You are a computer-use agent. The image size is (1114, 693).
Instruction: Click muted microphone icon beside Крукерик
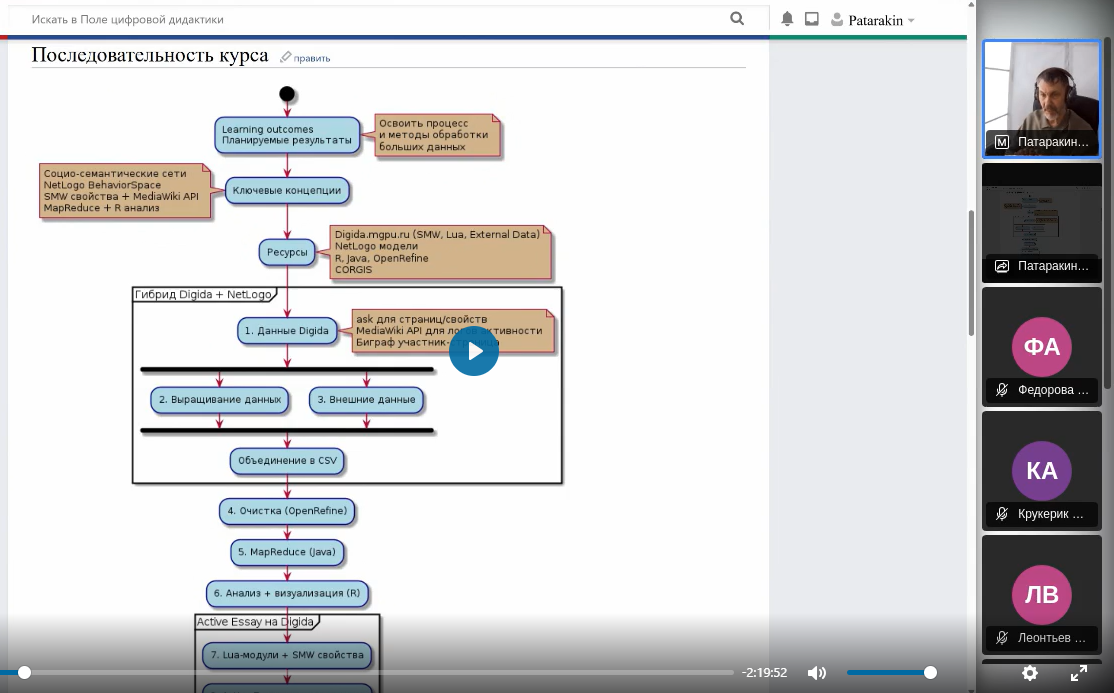(1002, 514)
